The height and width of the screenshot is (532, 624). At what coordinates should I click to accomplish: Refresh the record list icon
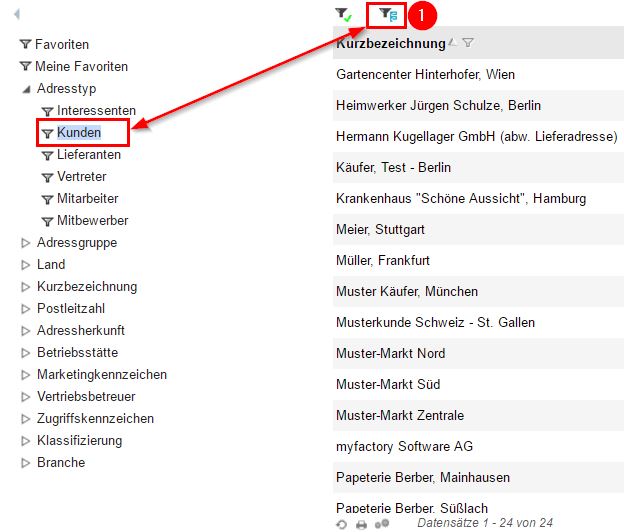click(341, 524)
